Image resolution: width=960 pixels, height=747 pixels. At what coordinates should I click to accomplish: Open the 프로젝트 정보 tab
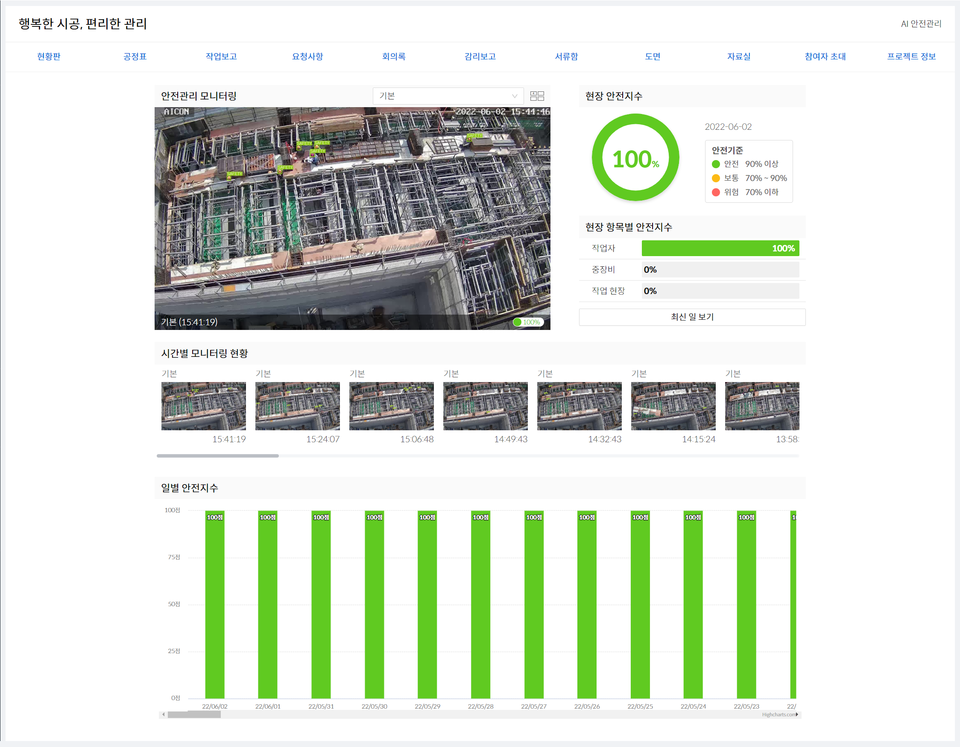[x=912, y=56]
